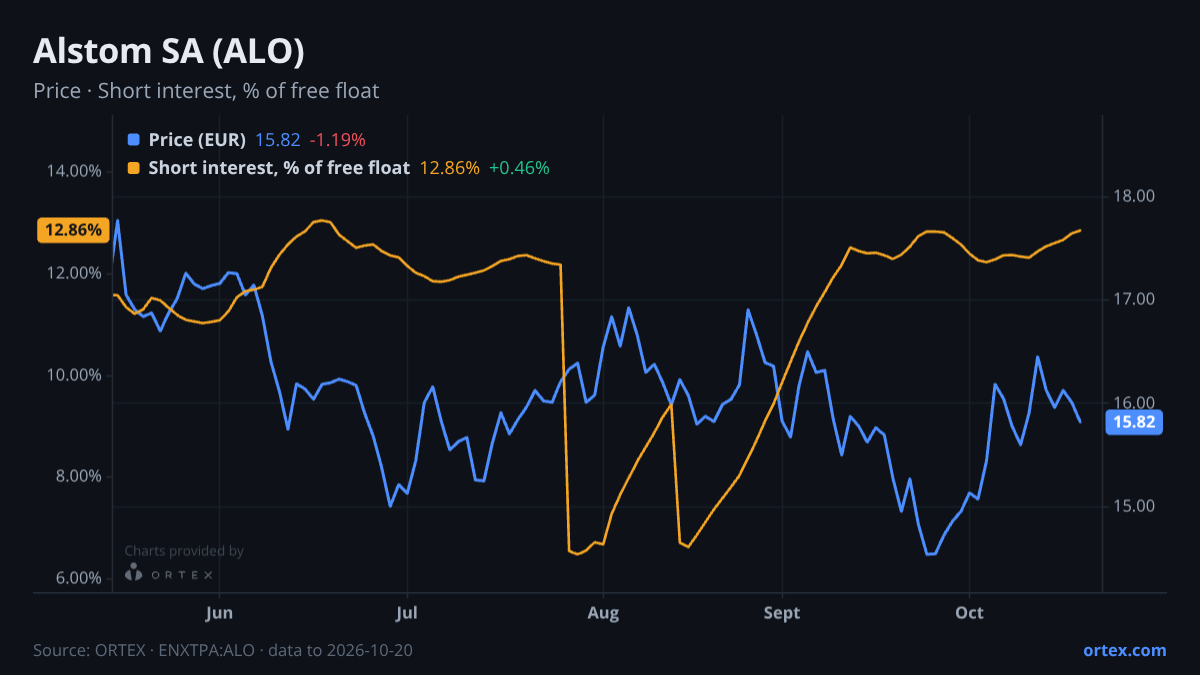The image size is (1200, 675).
Task: Click the Charts provided by caption
Action: (184, 551)
